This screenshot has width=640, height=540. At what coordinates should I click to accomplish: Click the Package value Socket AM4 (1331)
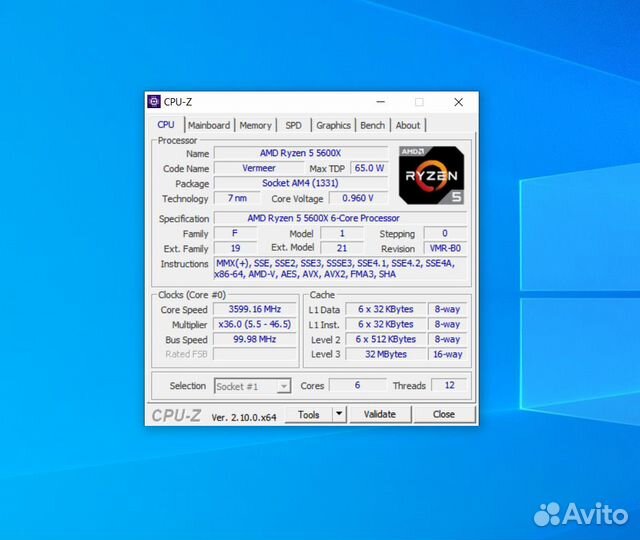pyautogui.click(x=300, y=183)
